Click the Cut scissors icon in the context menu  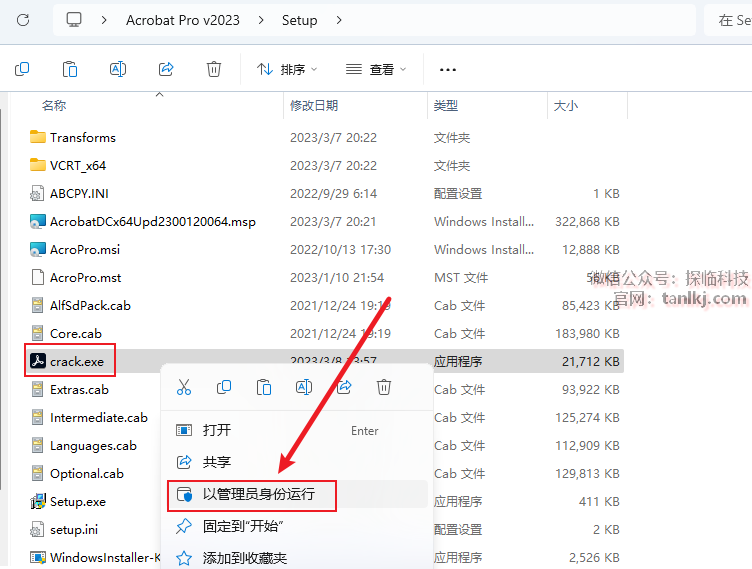[x=184, y=387]
